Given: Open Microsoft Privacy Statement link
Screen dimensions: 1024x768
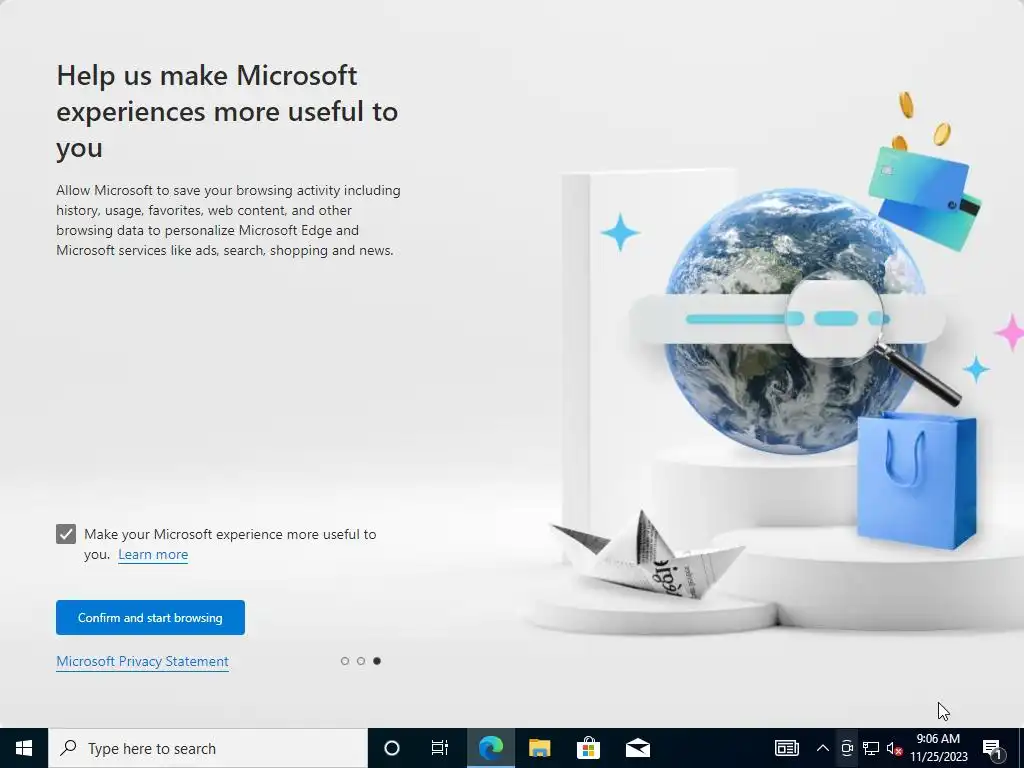Looking at the screenshot, I should [142, 661].
